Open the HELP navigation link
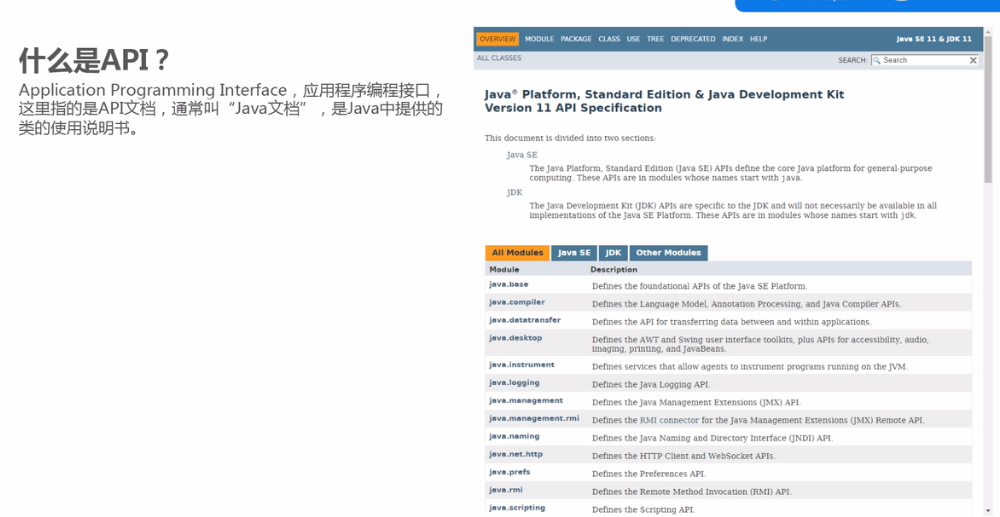The height and width of the screenshot is (517, 1000). click(758, 39)
